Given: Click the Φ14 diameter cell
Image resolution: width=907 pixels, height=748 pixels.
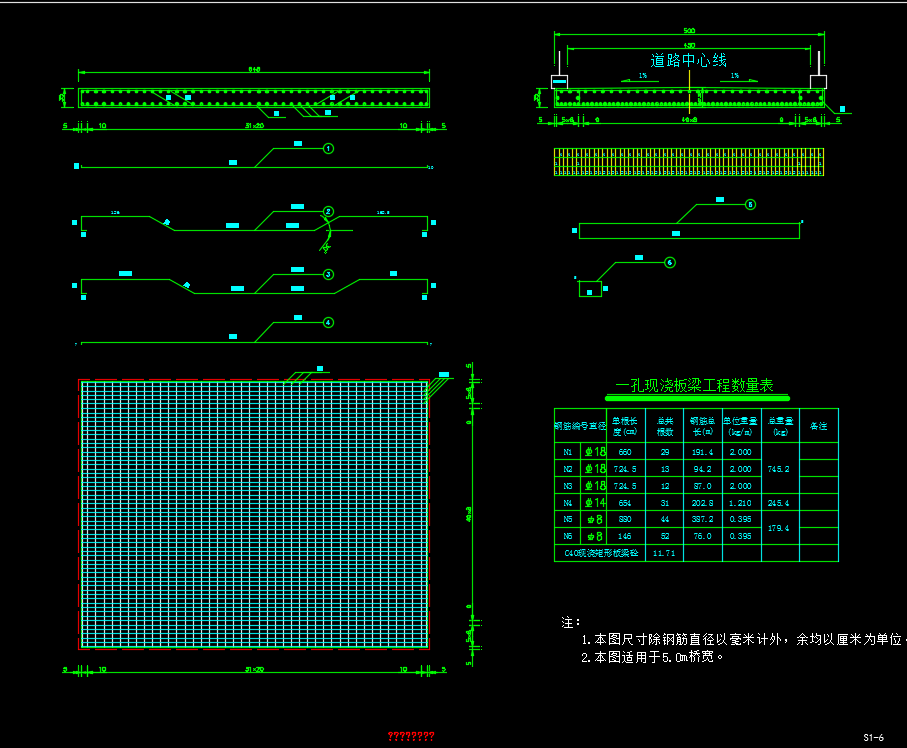Looking at the screenshot, I should click(595, 503).
